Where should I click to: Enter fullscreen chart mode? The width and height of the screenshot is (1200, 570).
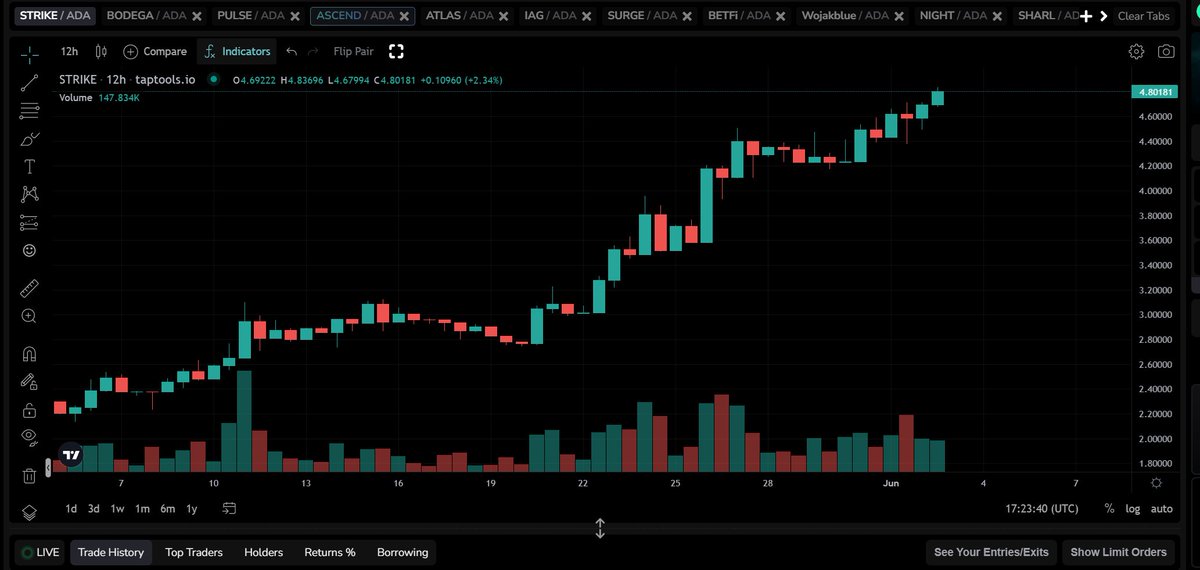tap(396, 51)
